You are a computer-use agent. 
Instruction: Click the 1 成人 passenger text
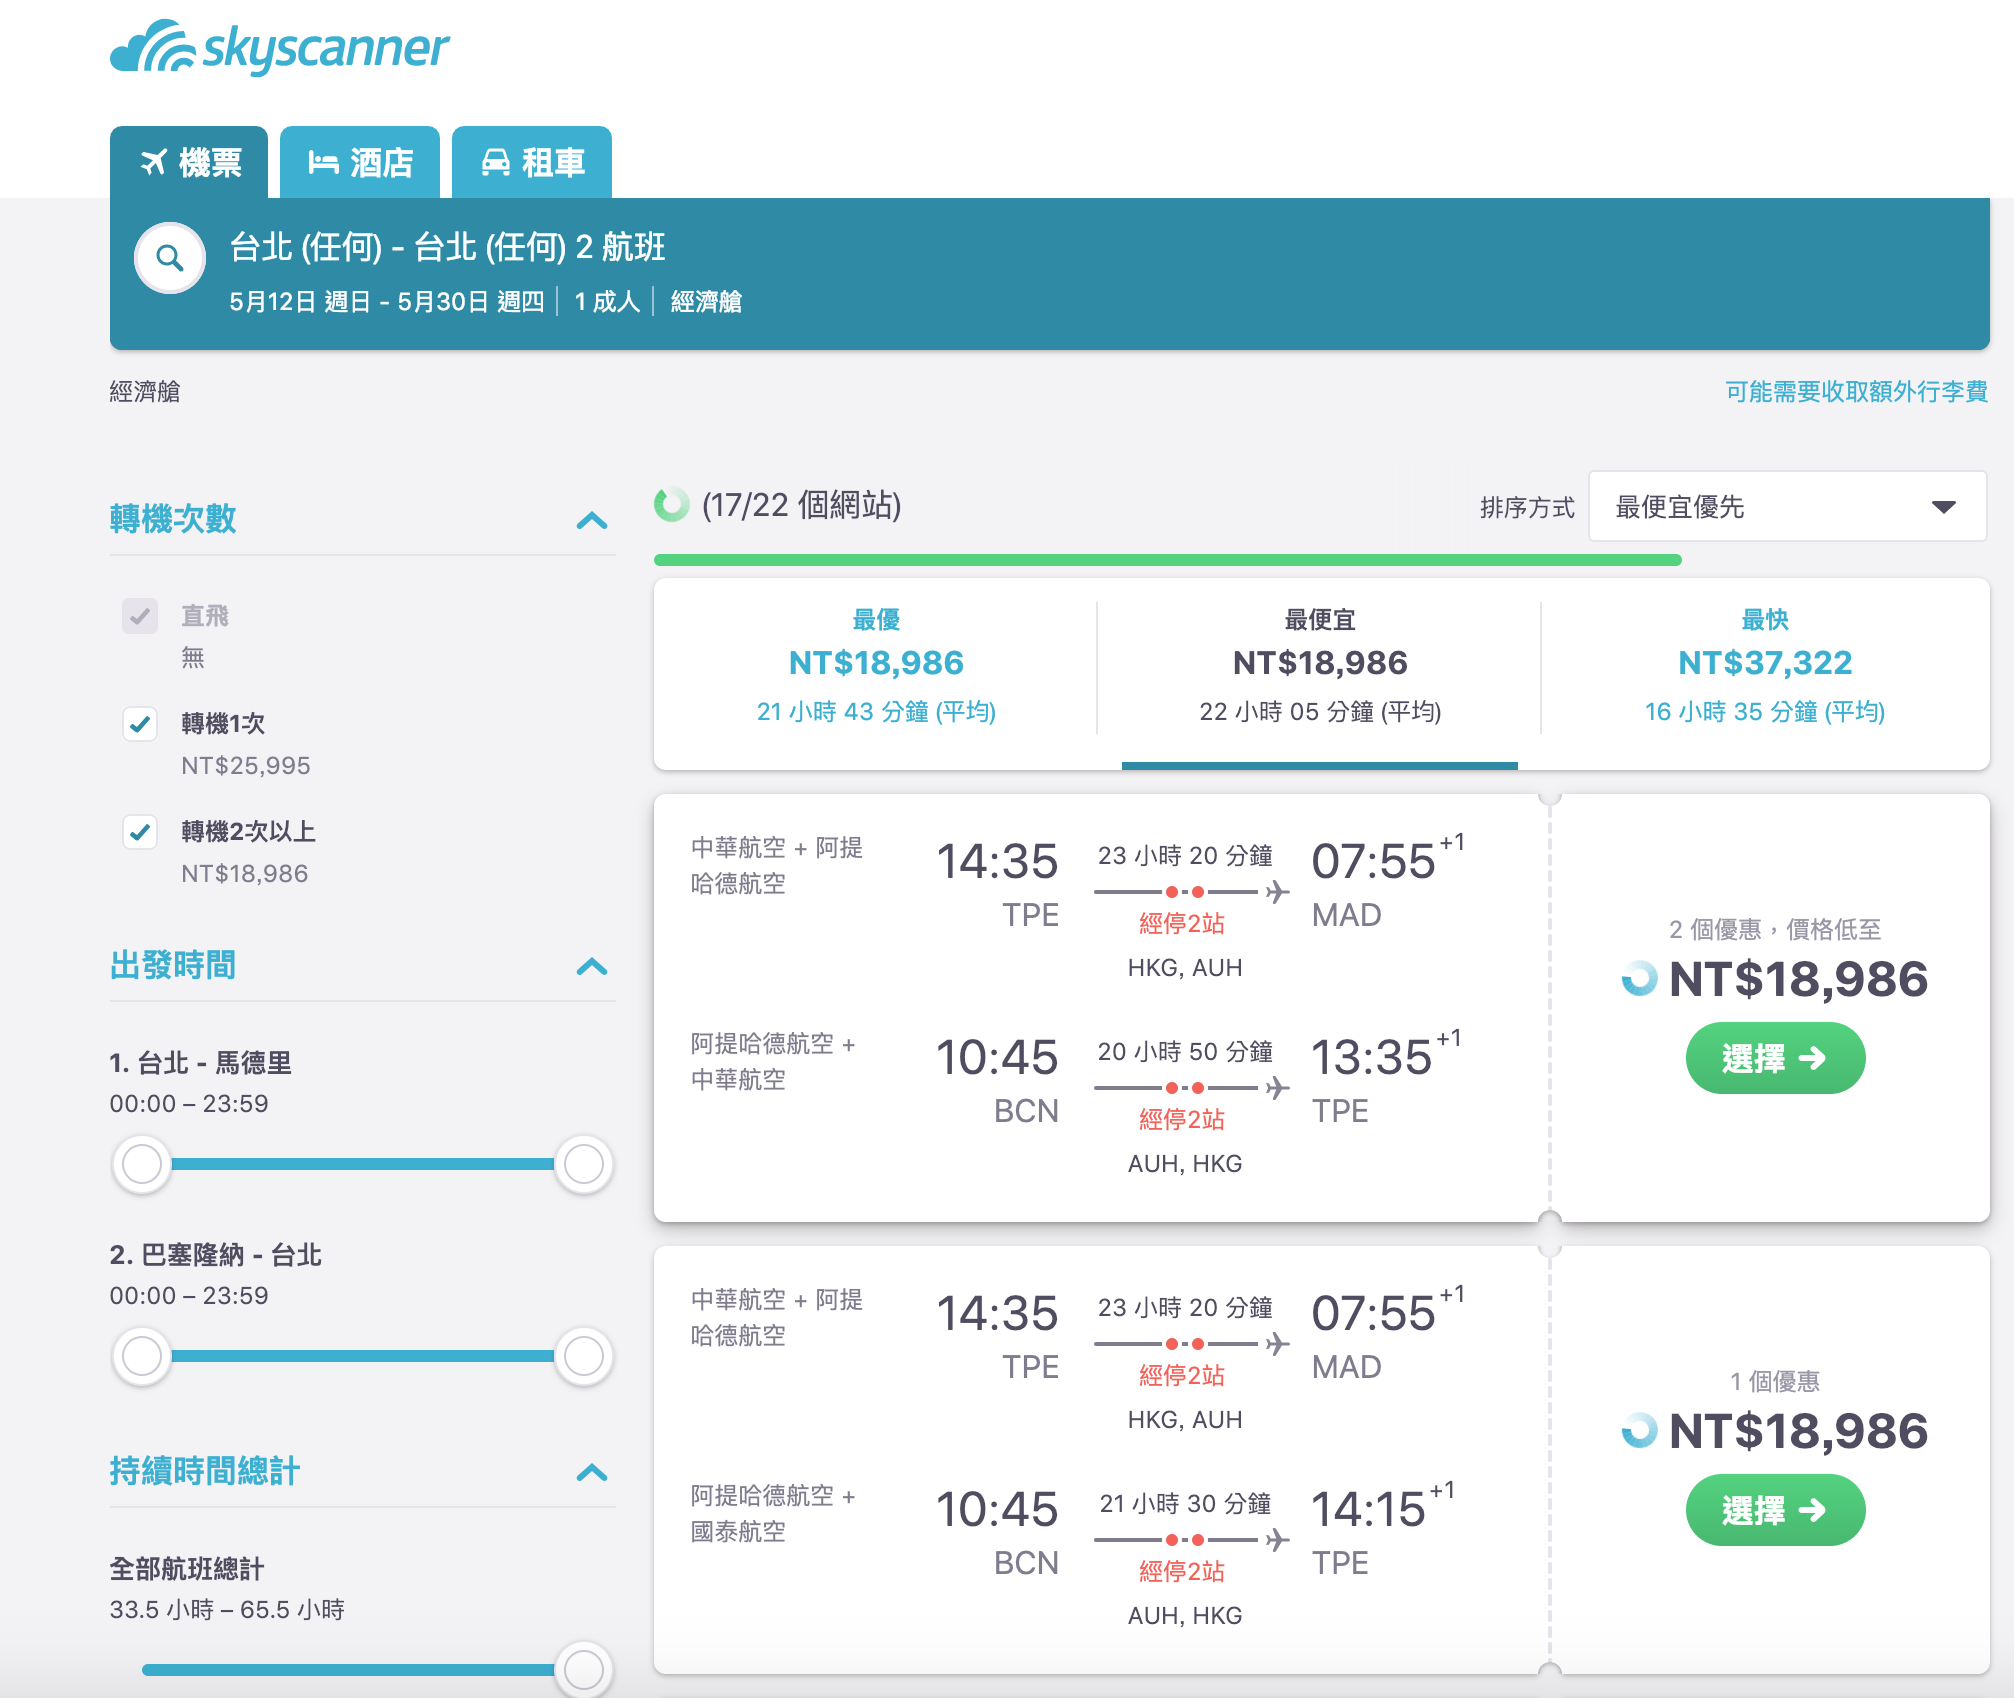tap(607, 302)
